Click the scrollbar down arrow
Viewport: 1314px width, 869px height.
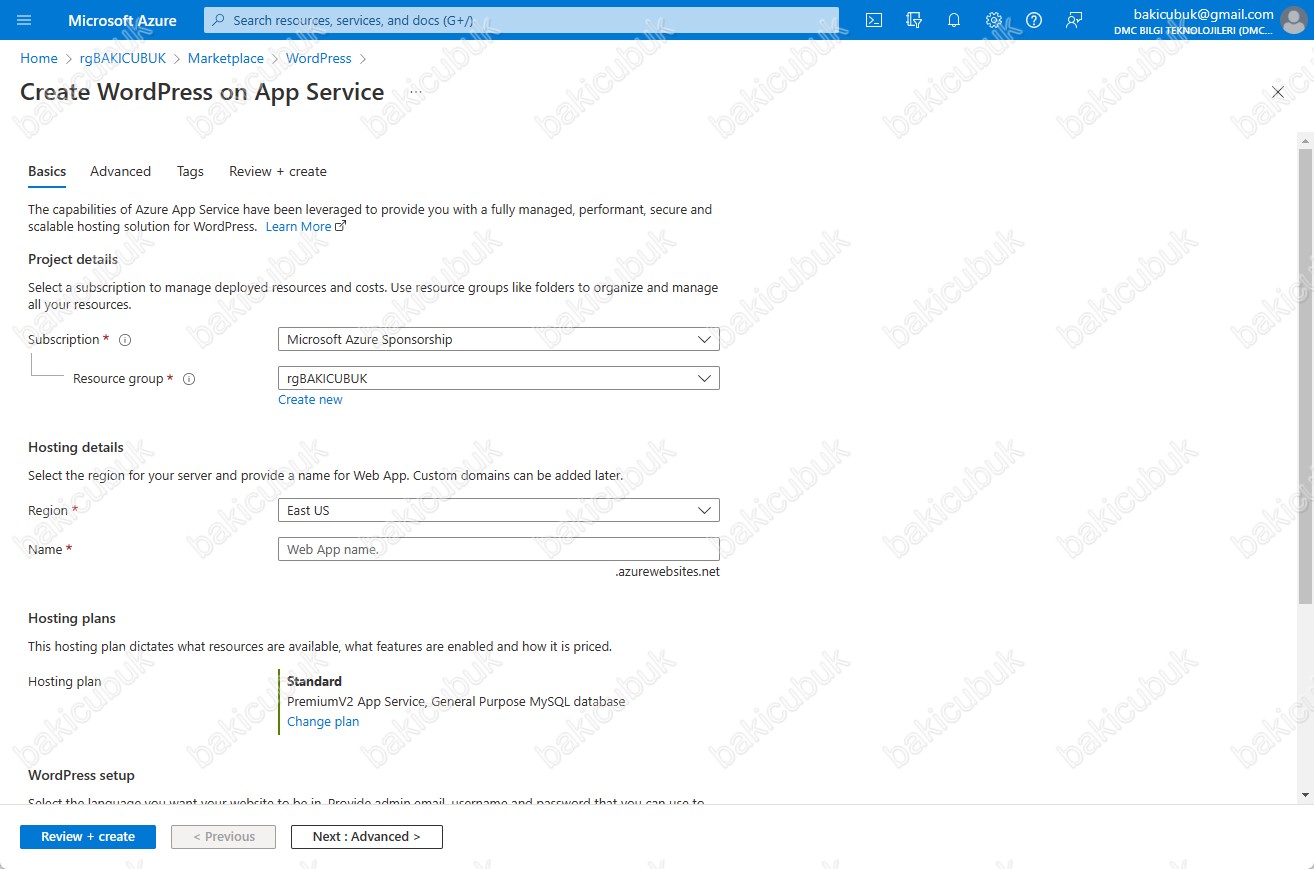(1305, 796)
